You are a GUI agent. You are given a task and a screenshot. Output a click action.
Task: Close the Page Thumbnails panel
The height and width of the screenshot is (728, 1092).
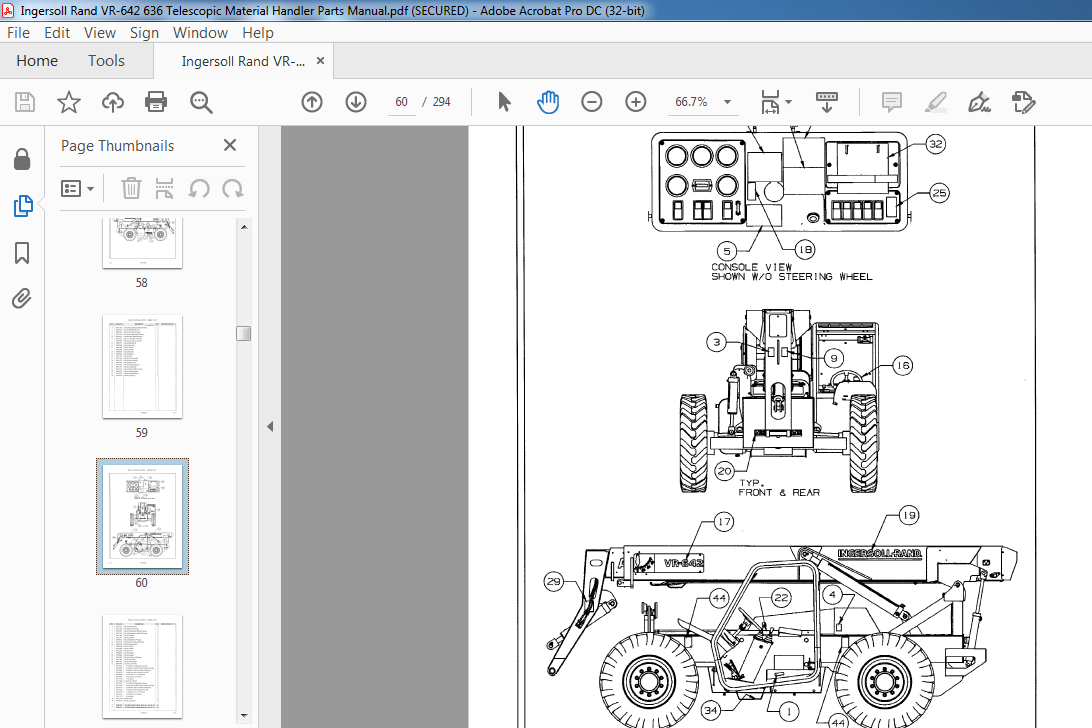click(x=230, y=145)
